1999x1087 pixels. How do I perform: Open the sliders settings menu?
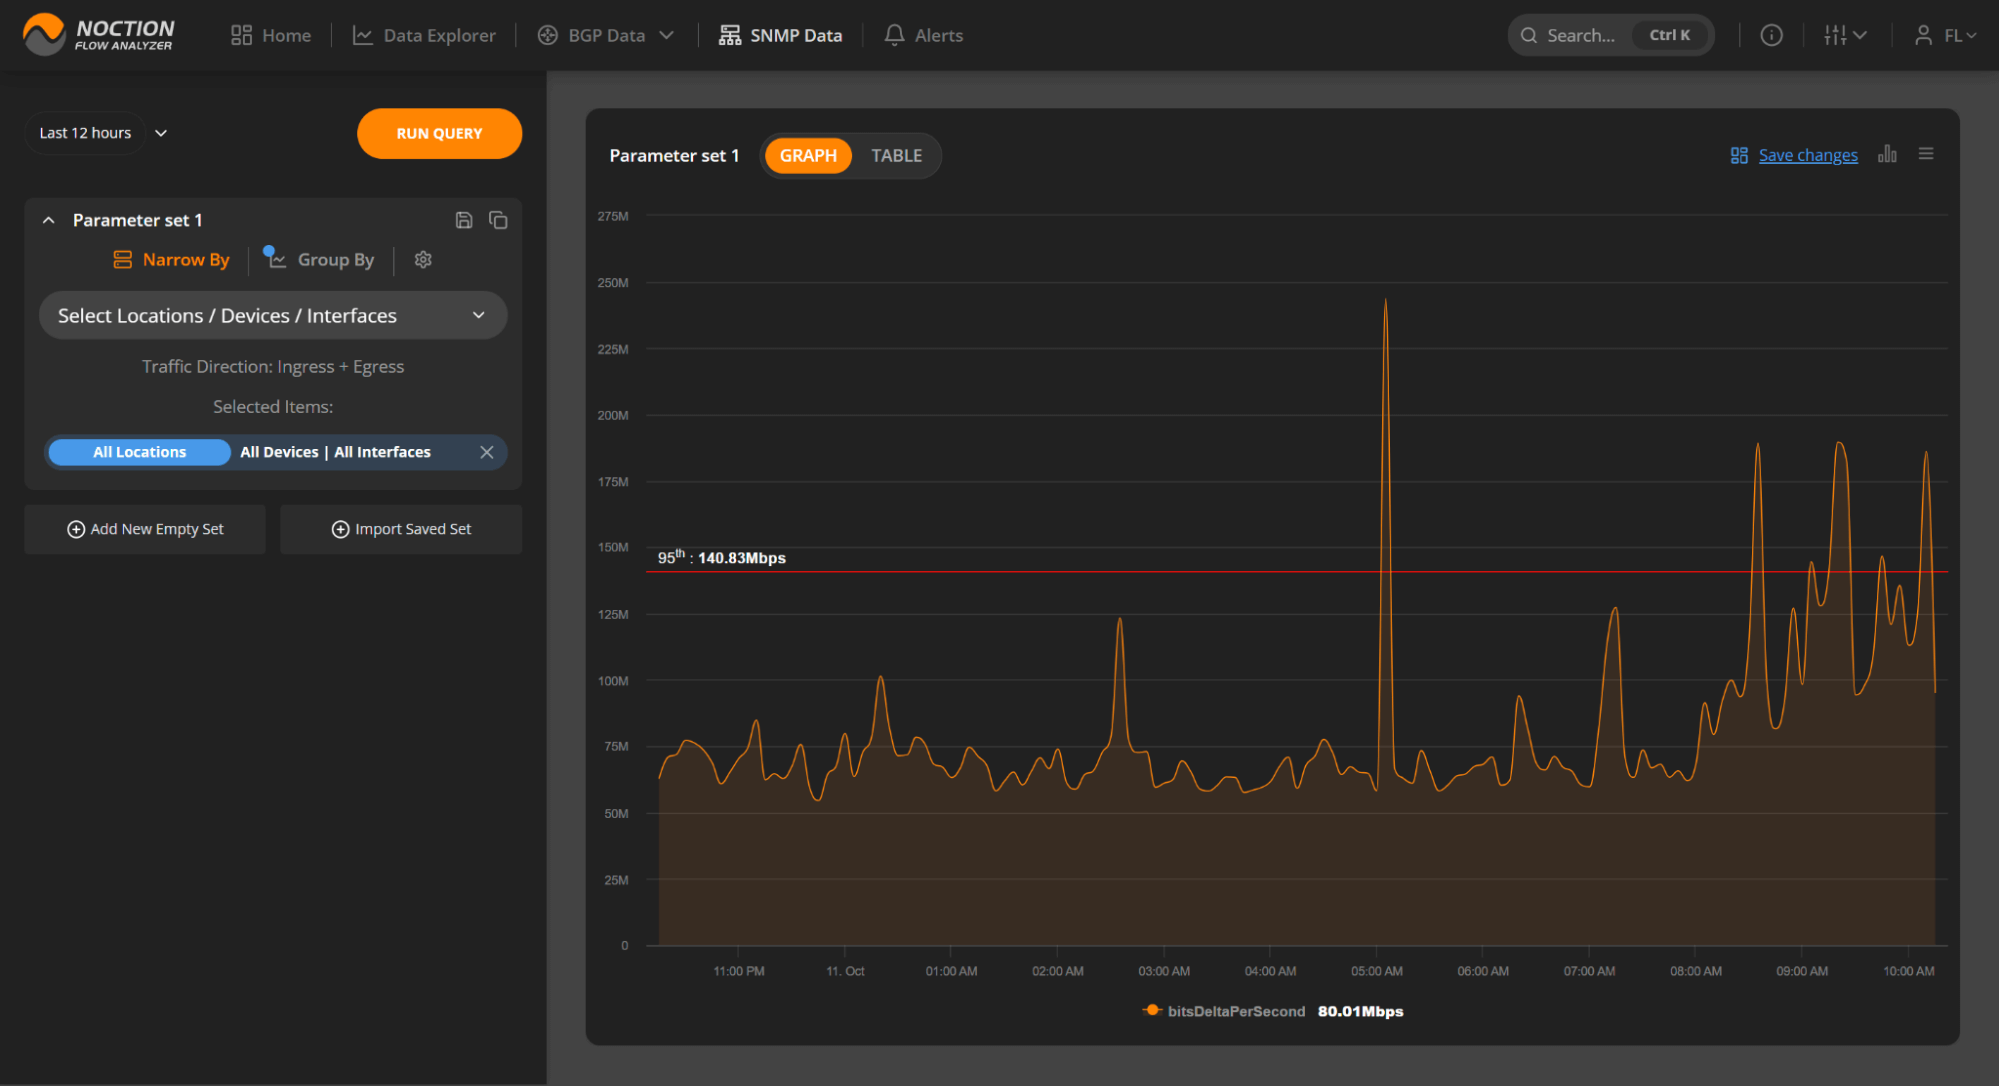click(1844, 35)
